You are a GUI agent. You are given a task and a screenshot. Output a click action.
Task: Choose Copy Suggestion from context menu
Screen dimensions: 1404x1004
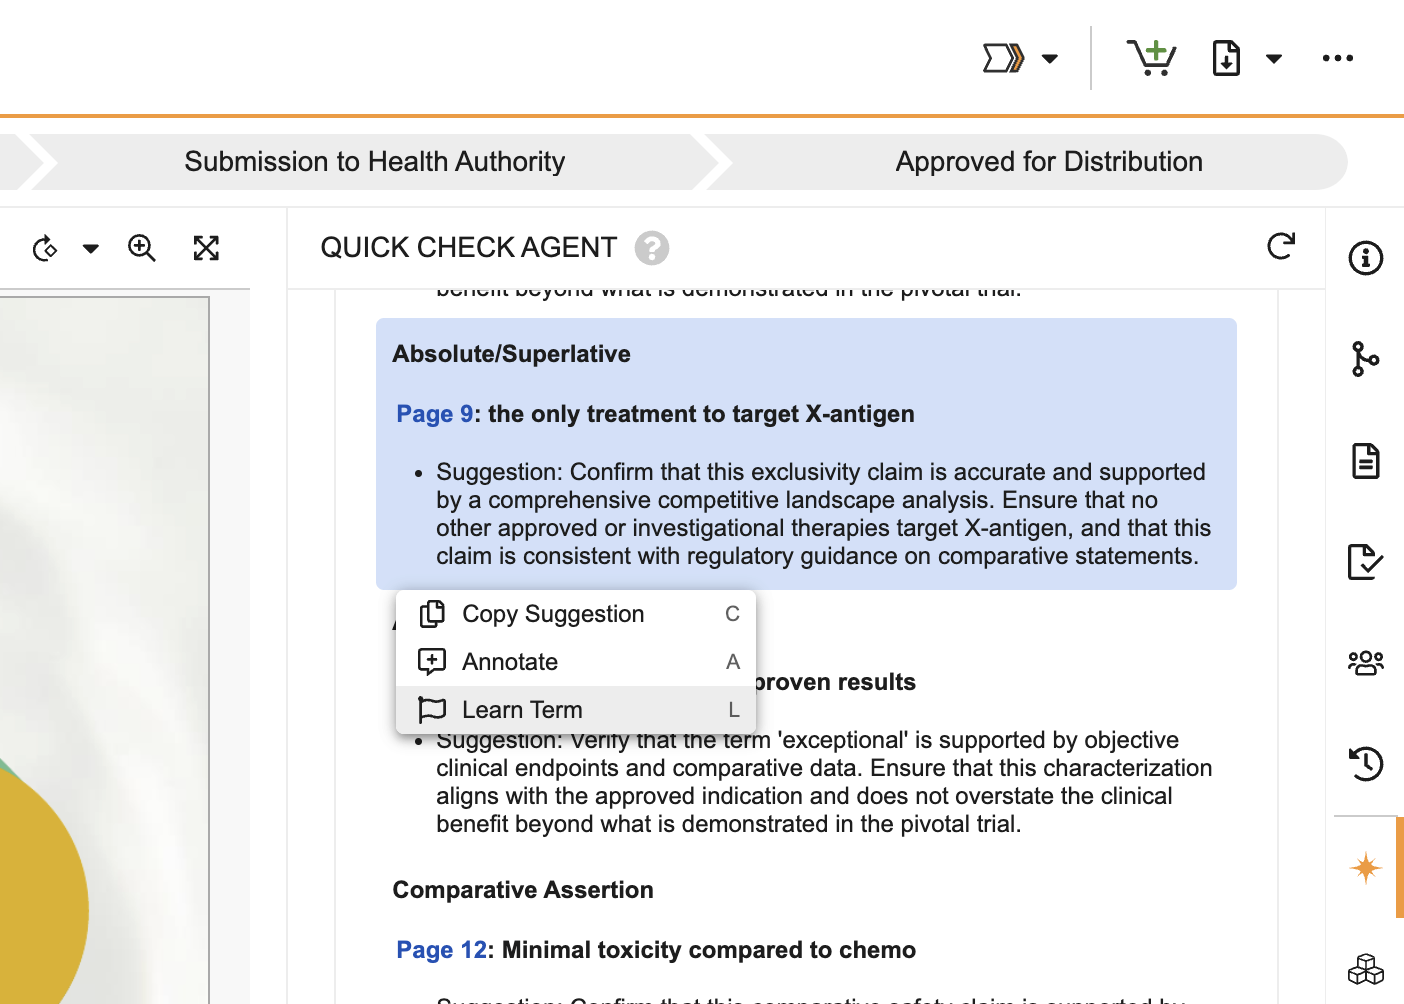pyautogui.click(x=553, y=614)
